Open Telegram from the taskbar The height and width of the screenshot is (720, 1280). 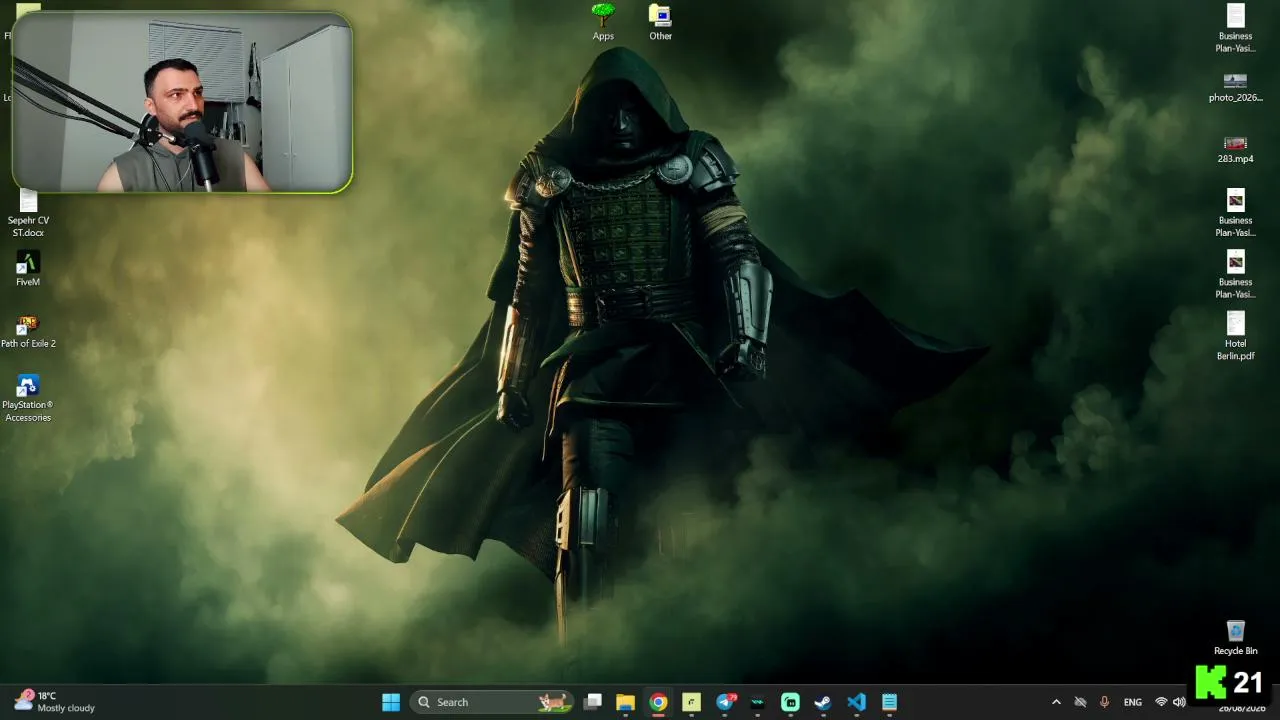click(725, 702)
